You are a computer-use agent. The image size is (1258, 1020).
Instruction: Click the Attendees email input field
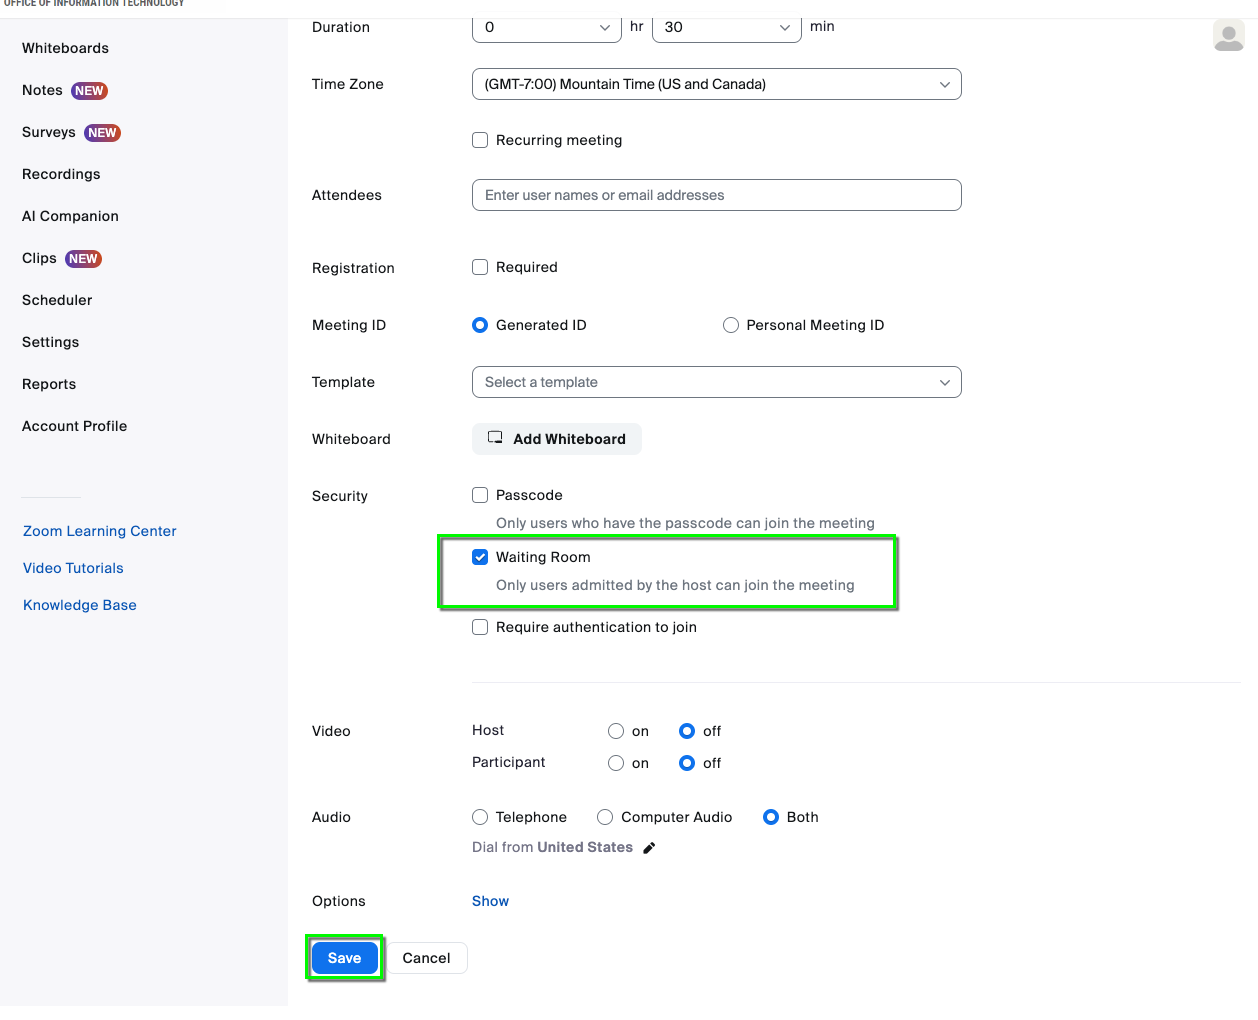point(716,195)
